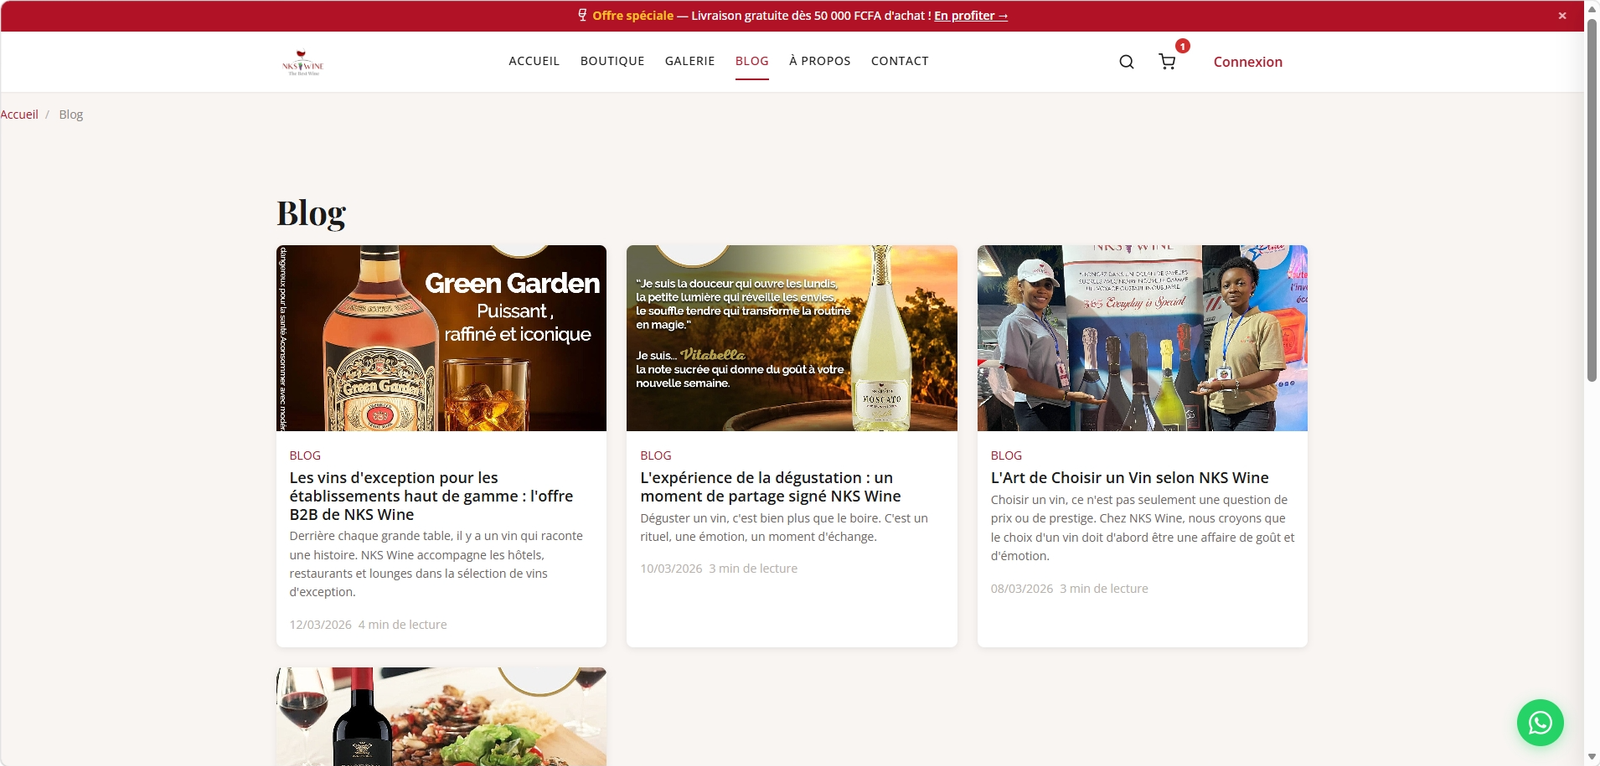1600x766 pixels.
Task: Open the search magnifier icon
Action: 1126,62
